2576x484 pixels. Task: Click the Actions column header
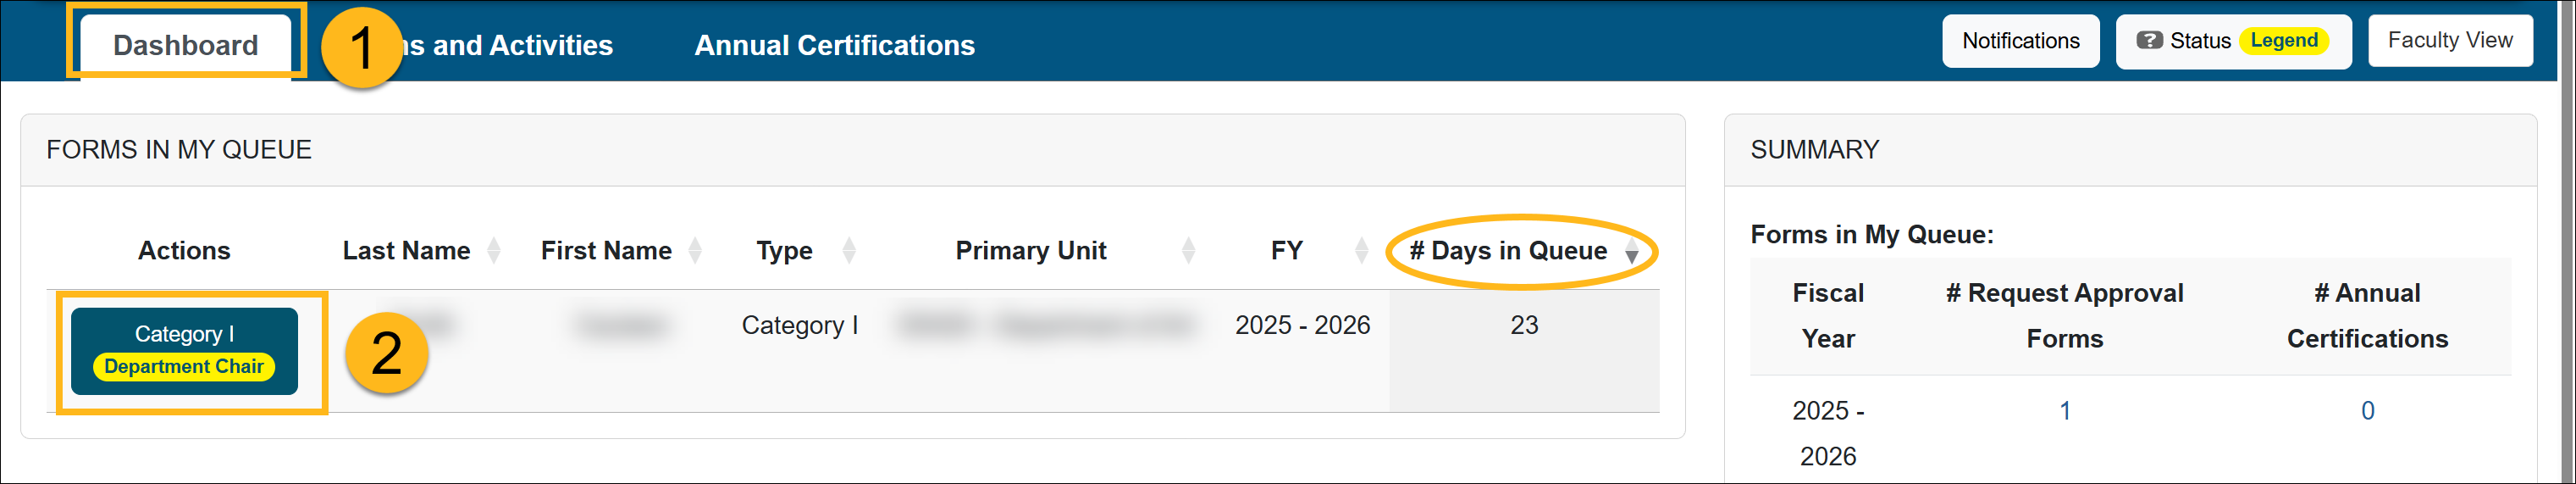(184, 250)
